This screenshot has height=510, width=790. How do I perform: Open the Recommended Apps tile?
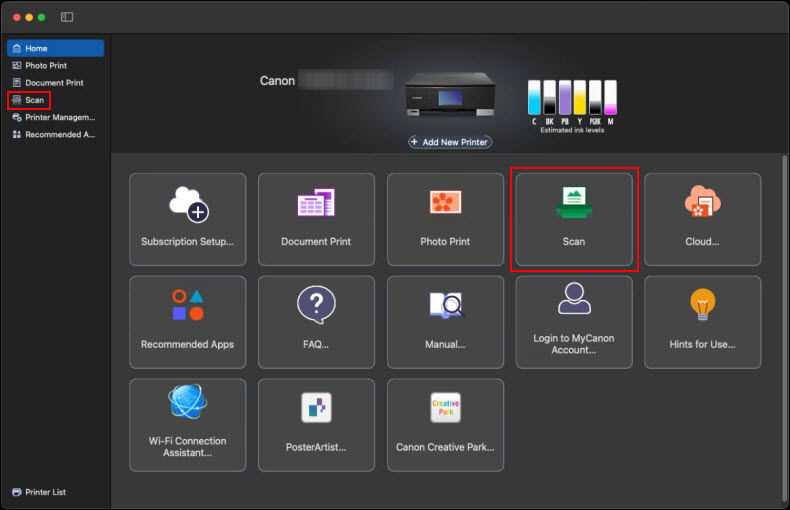coord(187,322)
